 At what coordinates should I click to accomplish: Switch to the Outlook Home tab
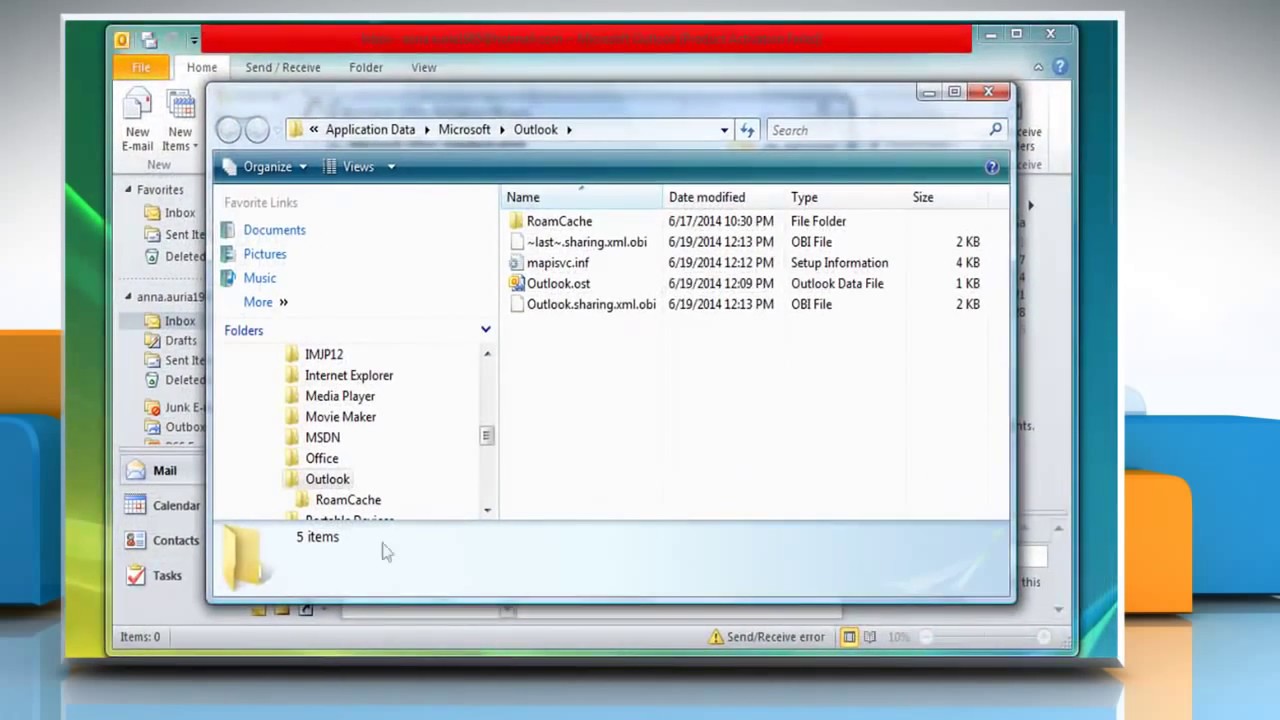(x=201, y=68)
